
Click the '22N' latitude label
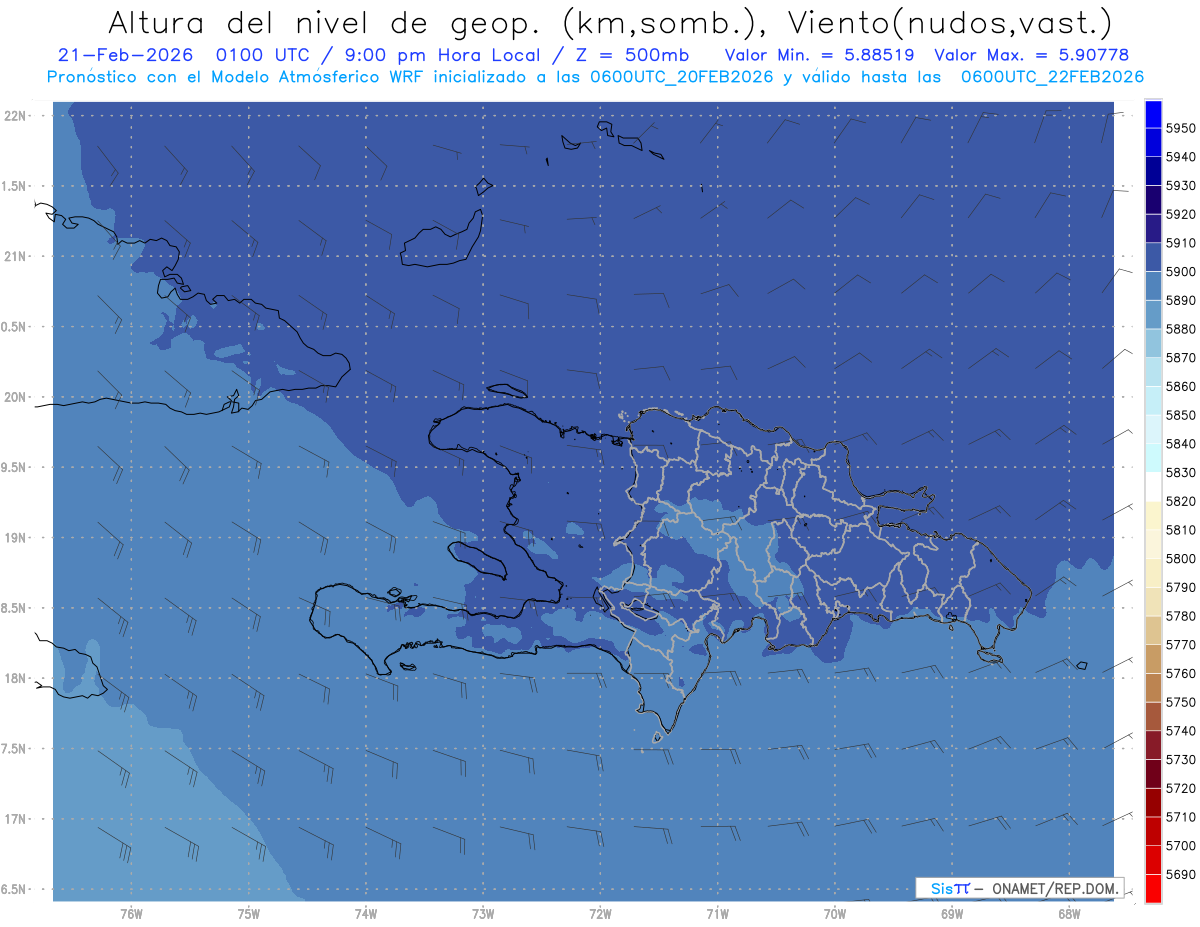14,116
